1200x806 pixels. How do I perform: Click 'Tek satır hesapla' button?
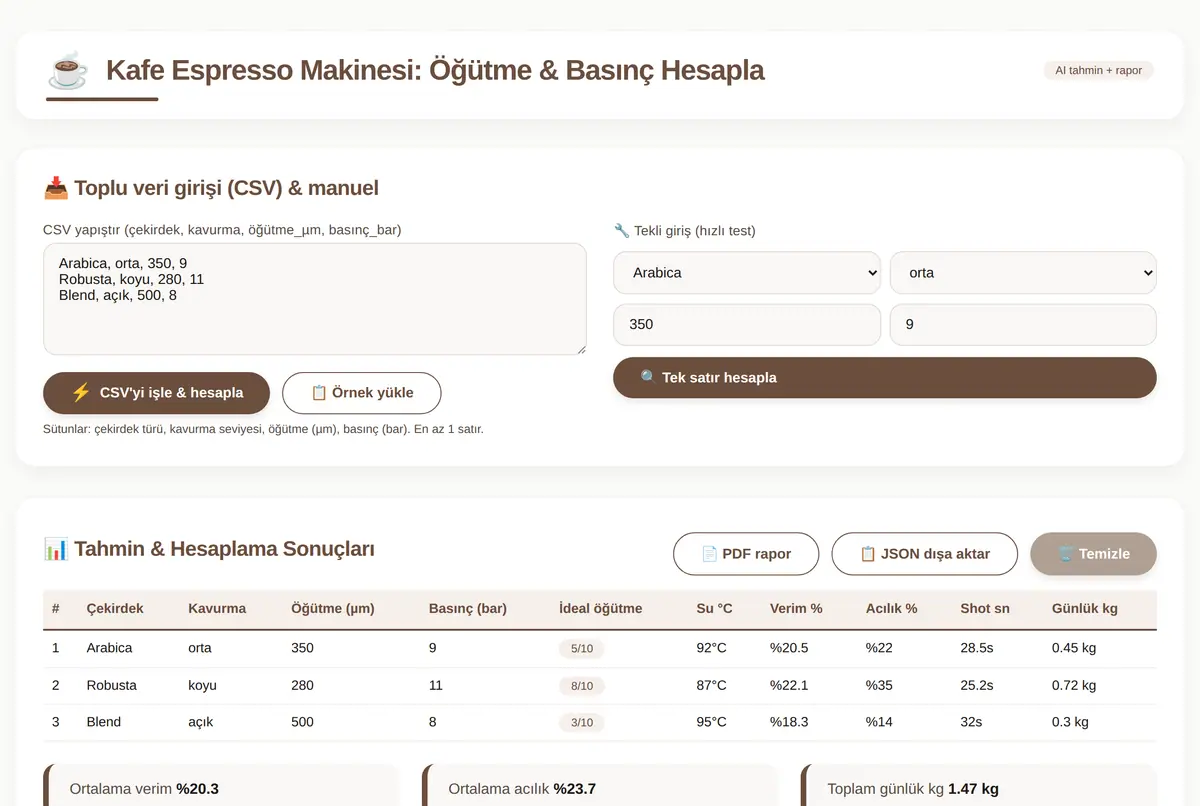click(885, 378)
